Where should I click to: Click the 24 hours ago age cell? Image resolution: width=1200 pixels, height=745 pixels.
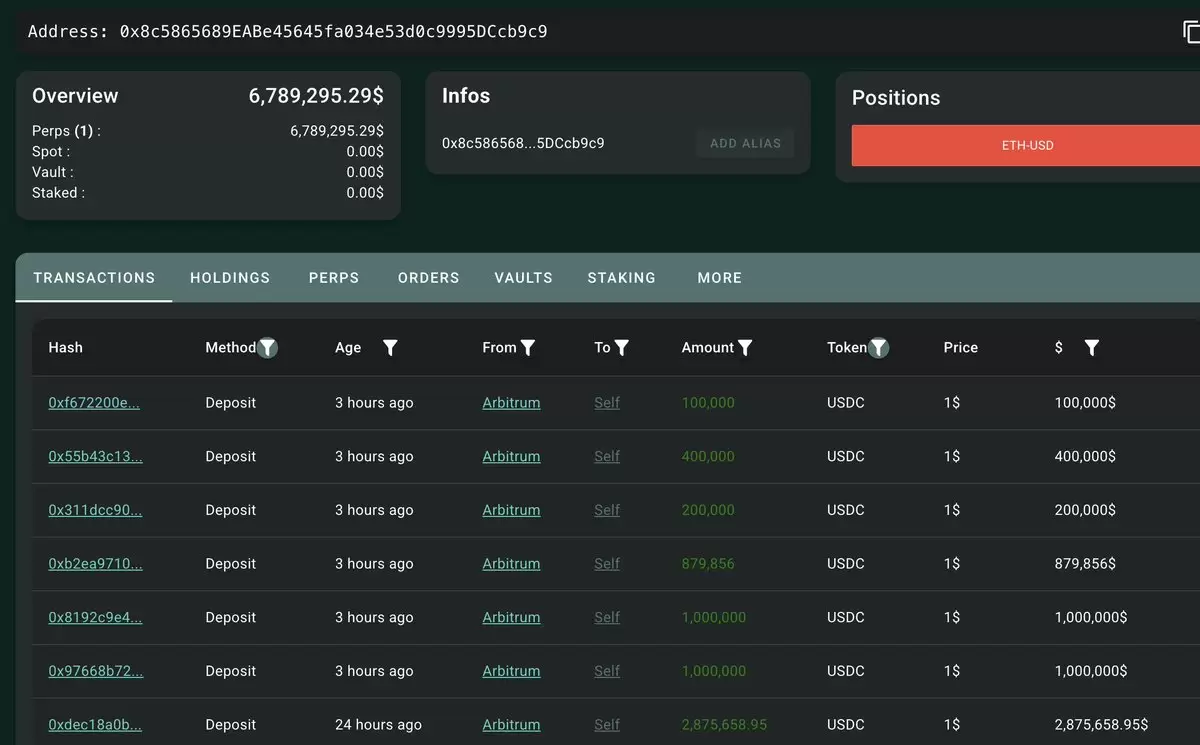(x=378, y=725)
